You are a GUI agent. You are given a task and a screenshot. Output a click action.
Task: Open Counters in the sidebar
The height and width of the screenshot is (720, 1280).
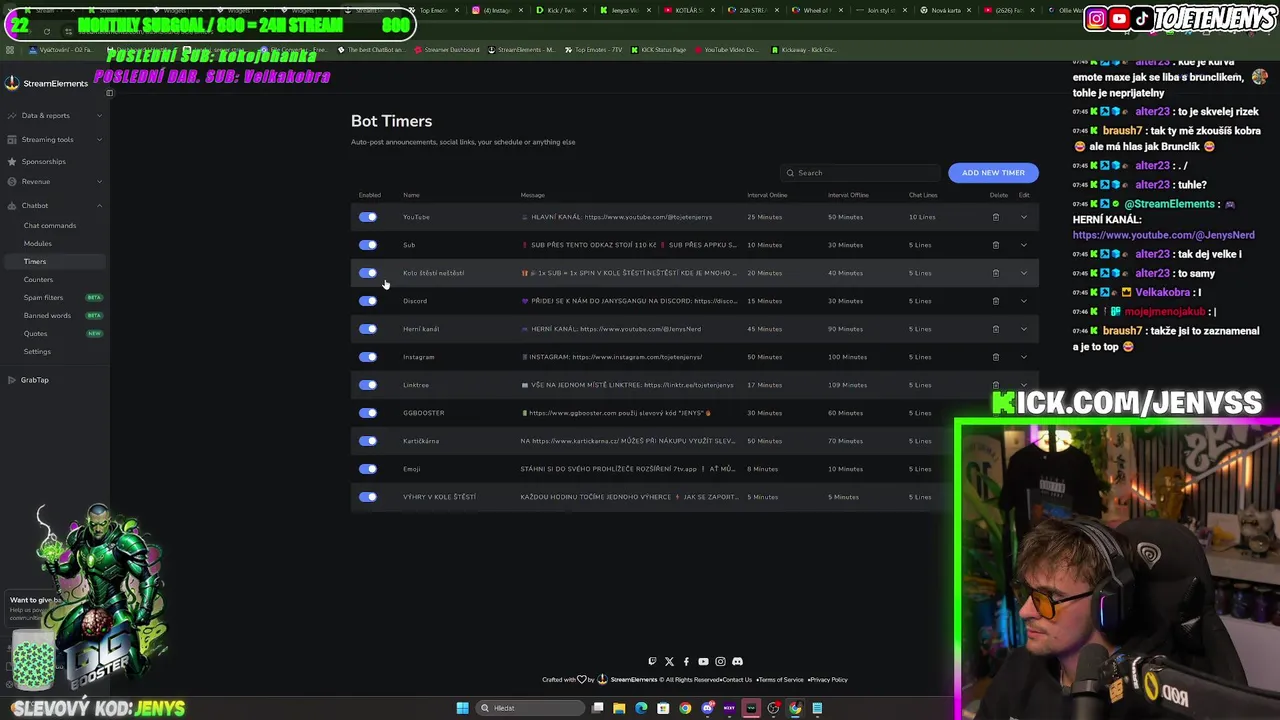[38, 280]
